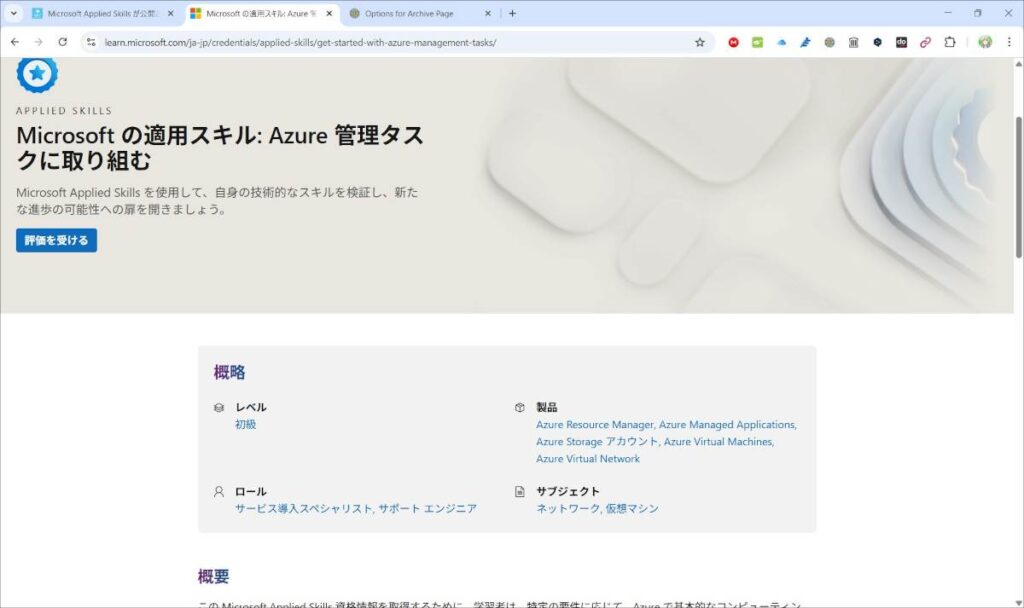Open the Azure Virtual Machines link
The width and height of the screenshot is (1024, 608).
pyautogui.click(x=718, y=441)
